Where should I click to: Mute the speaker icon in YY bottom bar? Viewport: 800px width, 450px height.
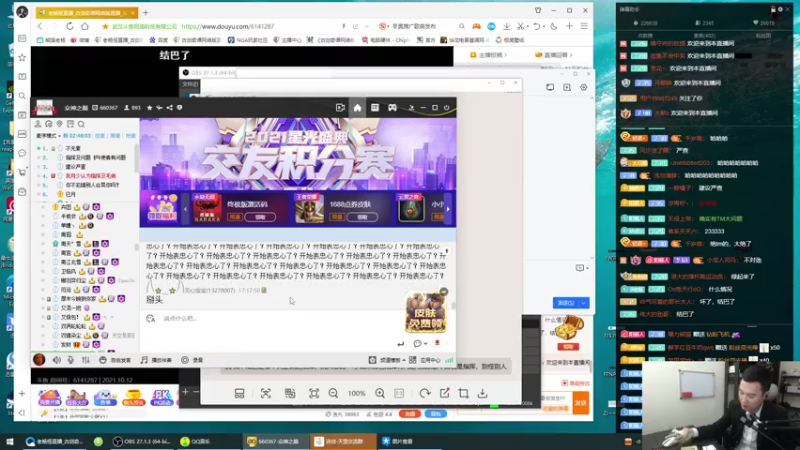coord(57,360)
